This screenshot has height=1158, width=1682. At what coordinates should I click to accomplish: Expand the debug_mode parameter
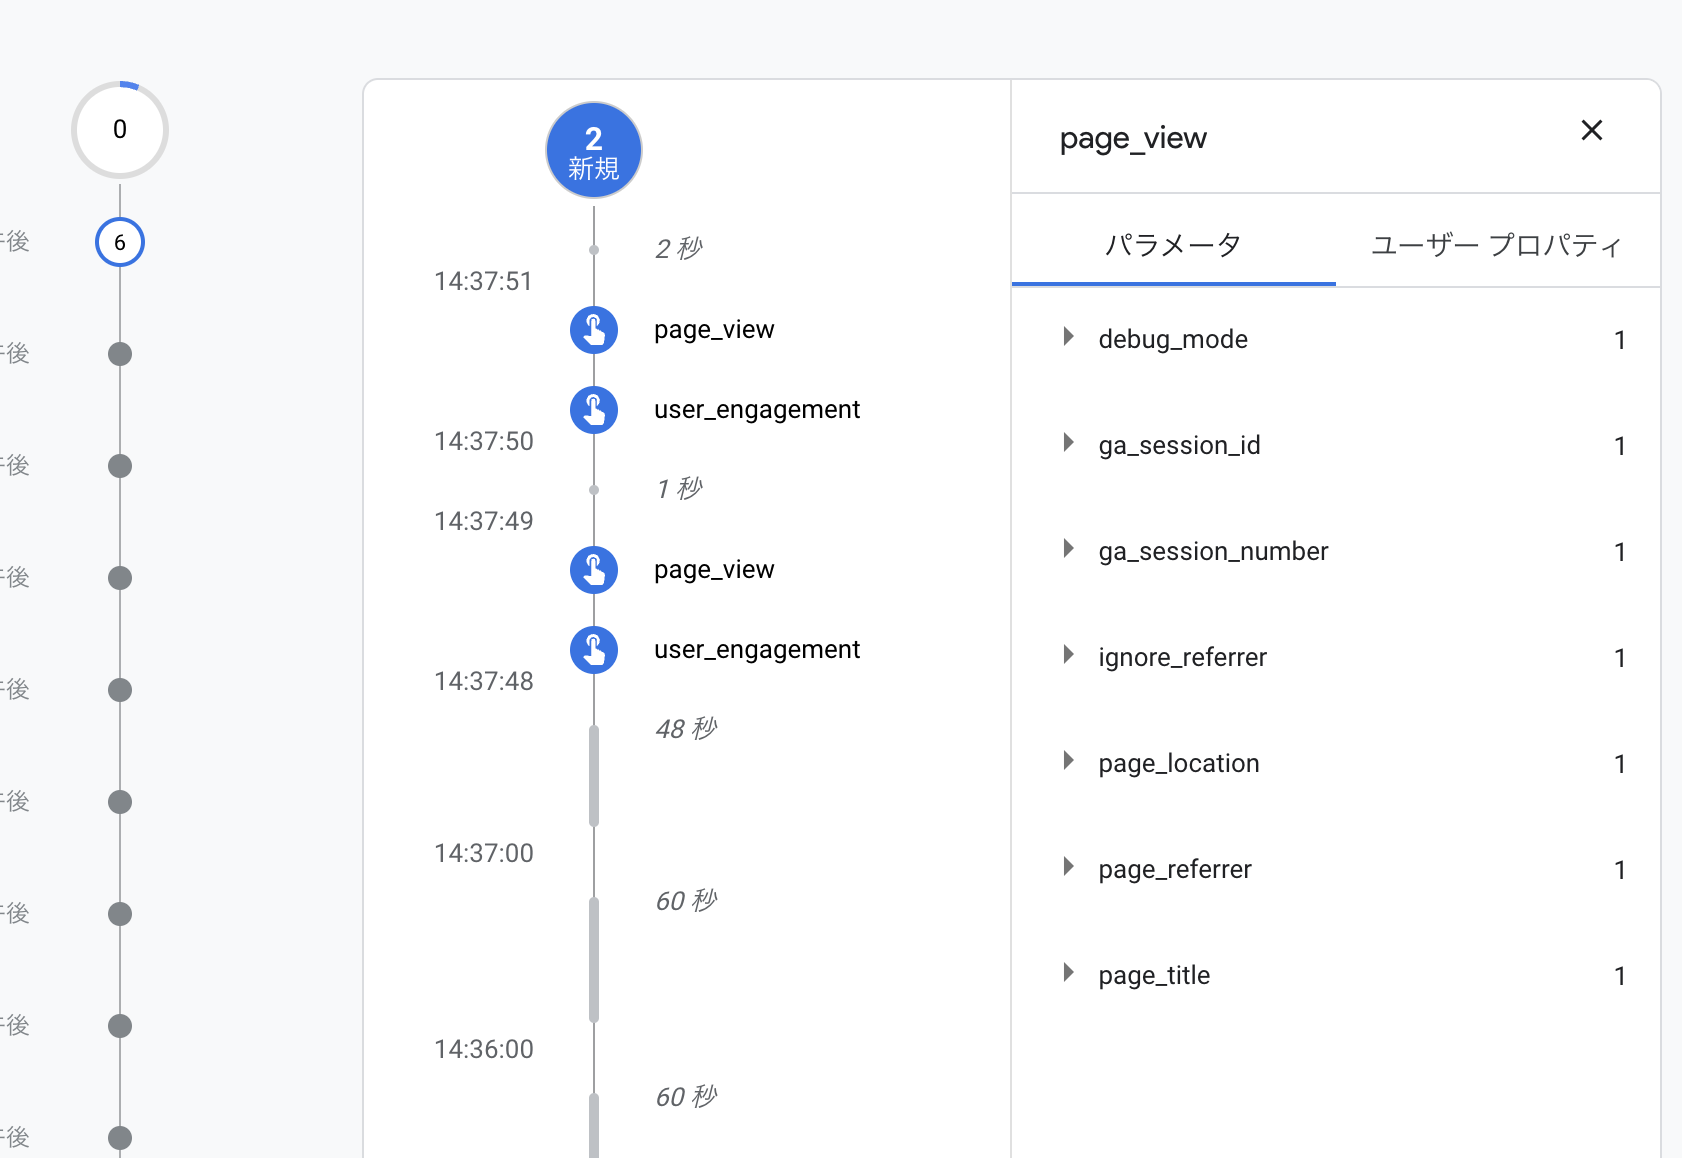point(1069,337)
